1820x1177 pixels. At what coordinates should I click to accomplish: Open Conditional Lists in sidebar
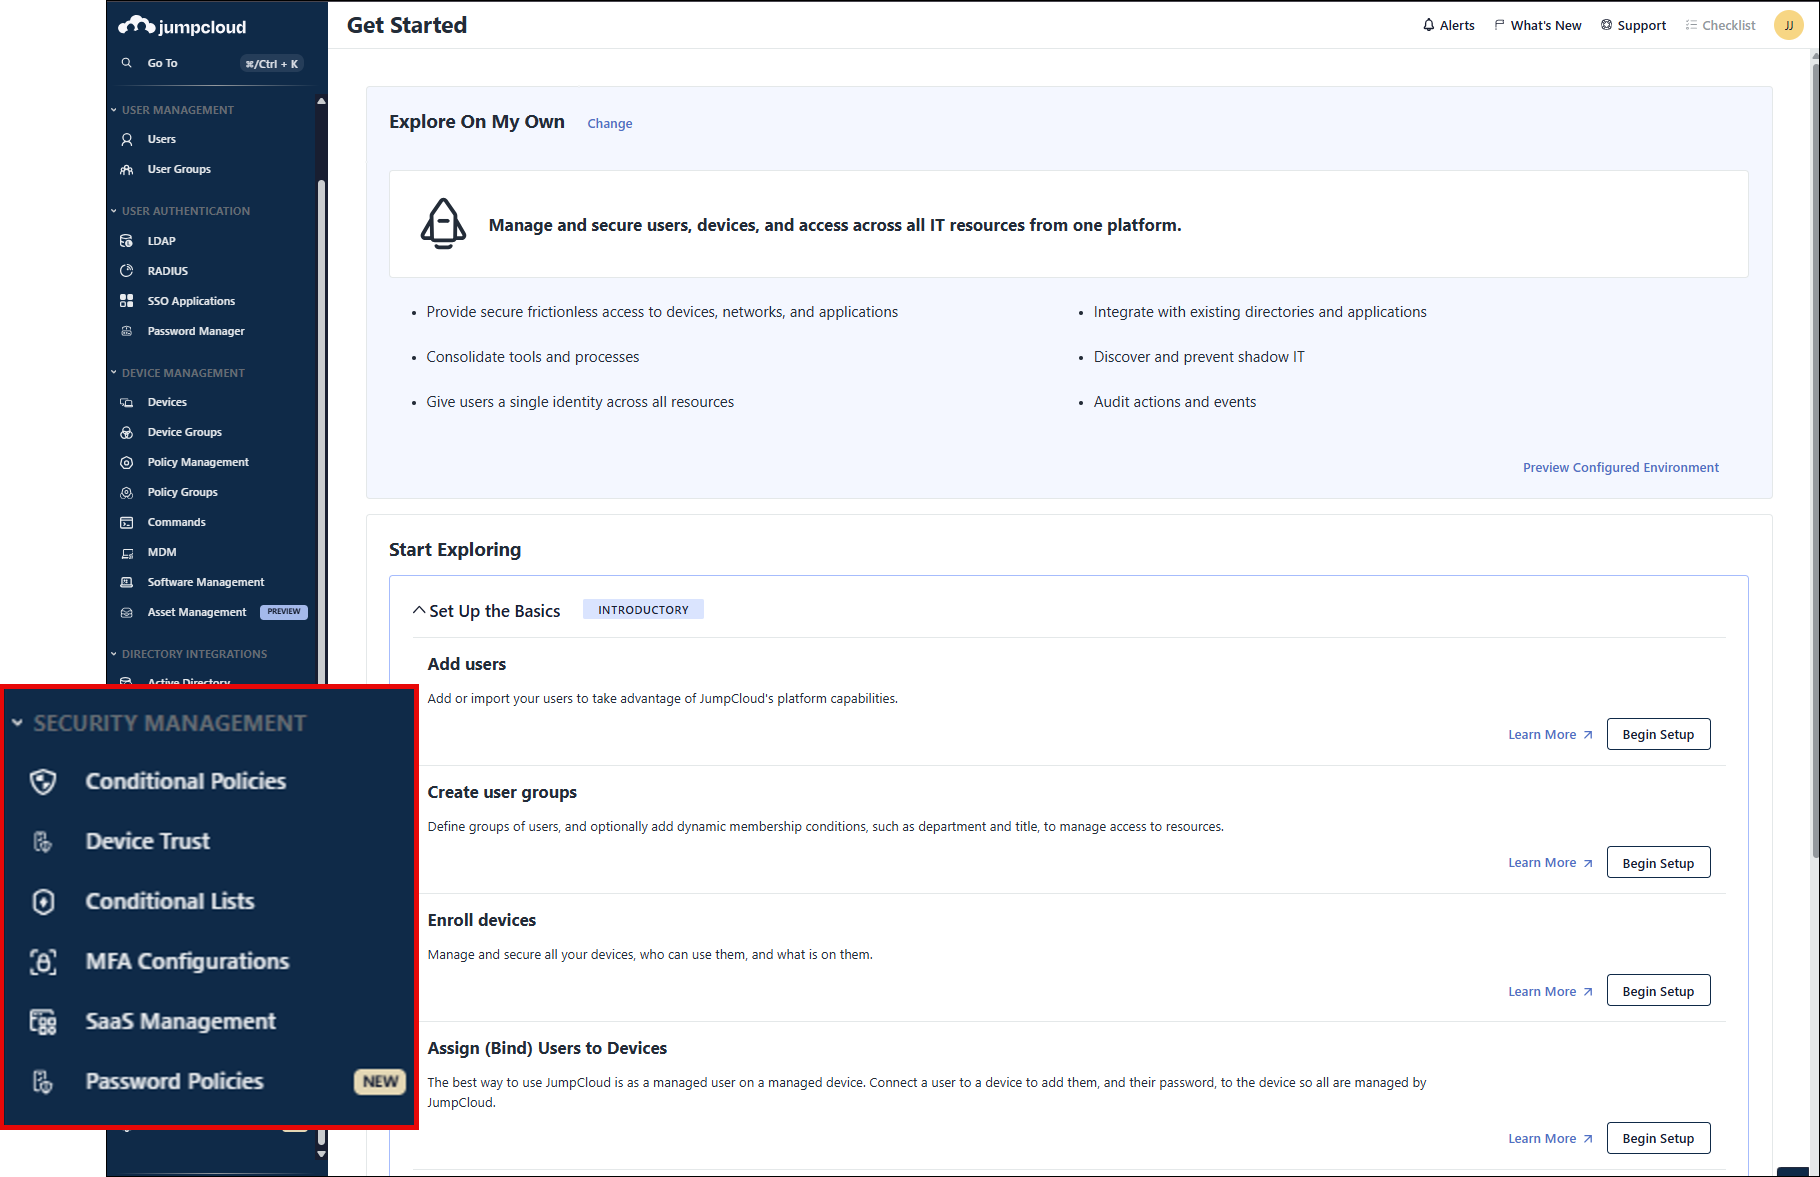(x=170, y=901)
